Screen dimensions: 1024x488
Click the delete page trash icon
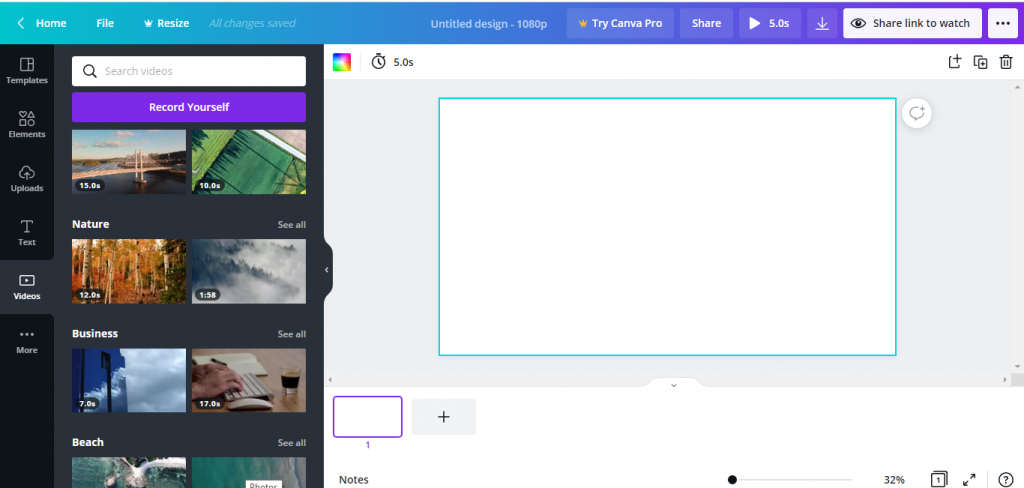click(x=1006, y=62)
